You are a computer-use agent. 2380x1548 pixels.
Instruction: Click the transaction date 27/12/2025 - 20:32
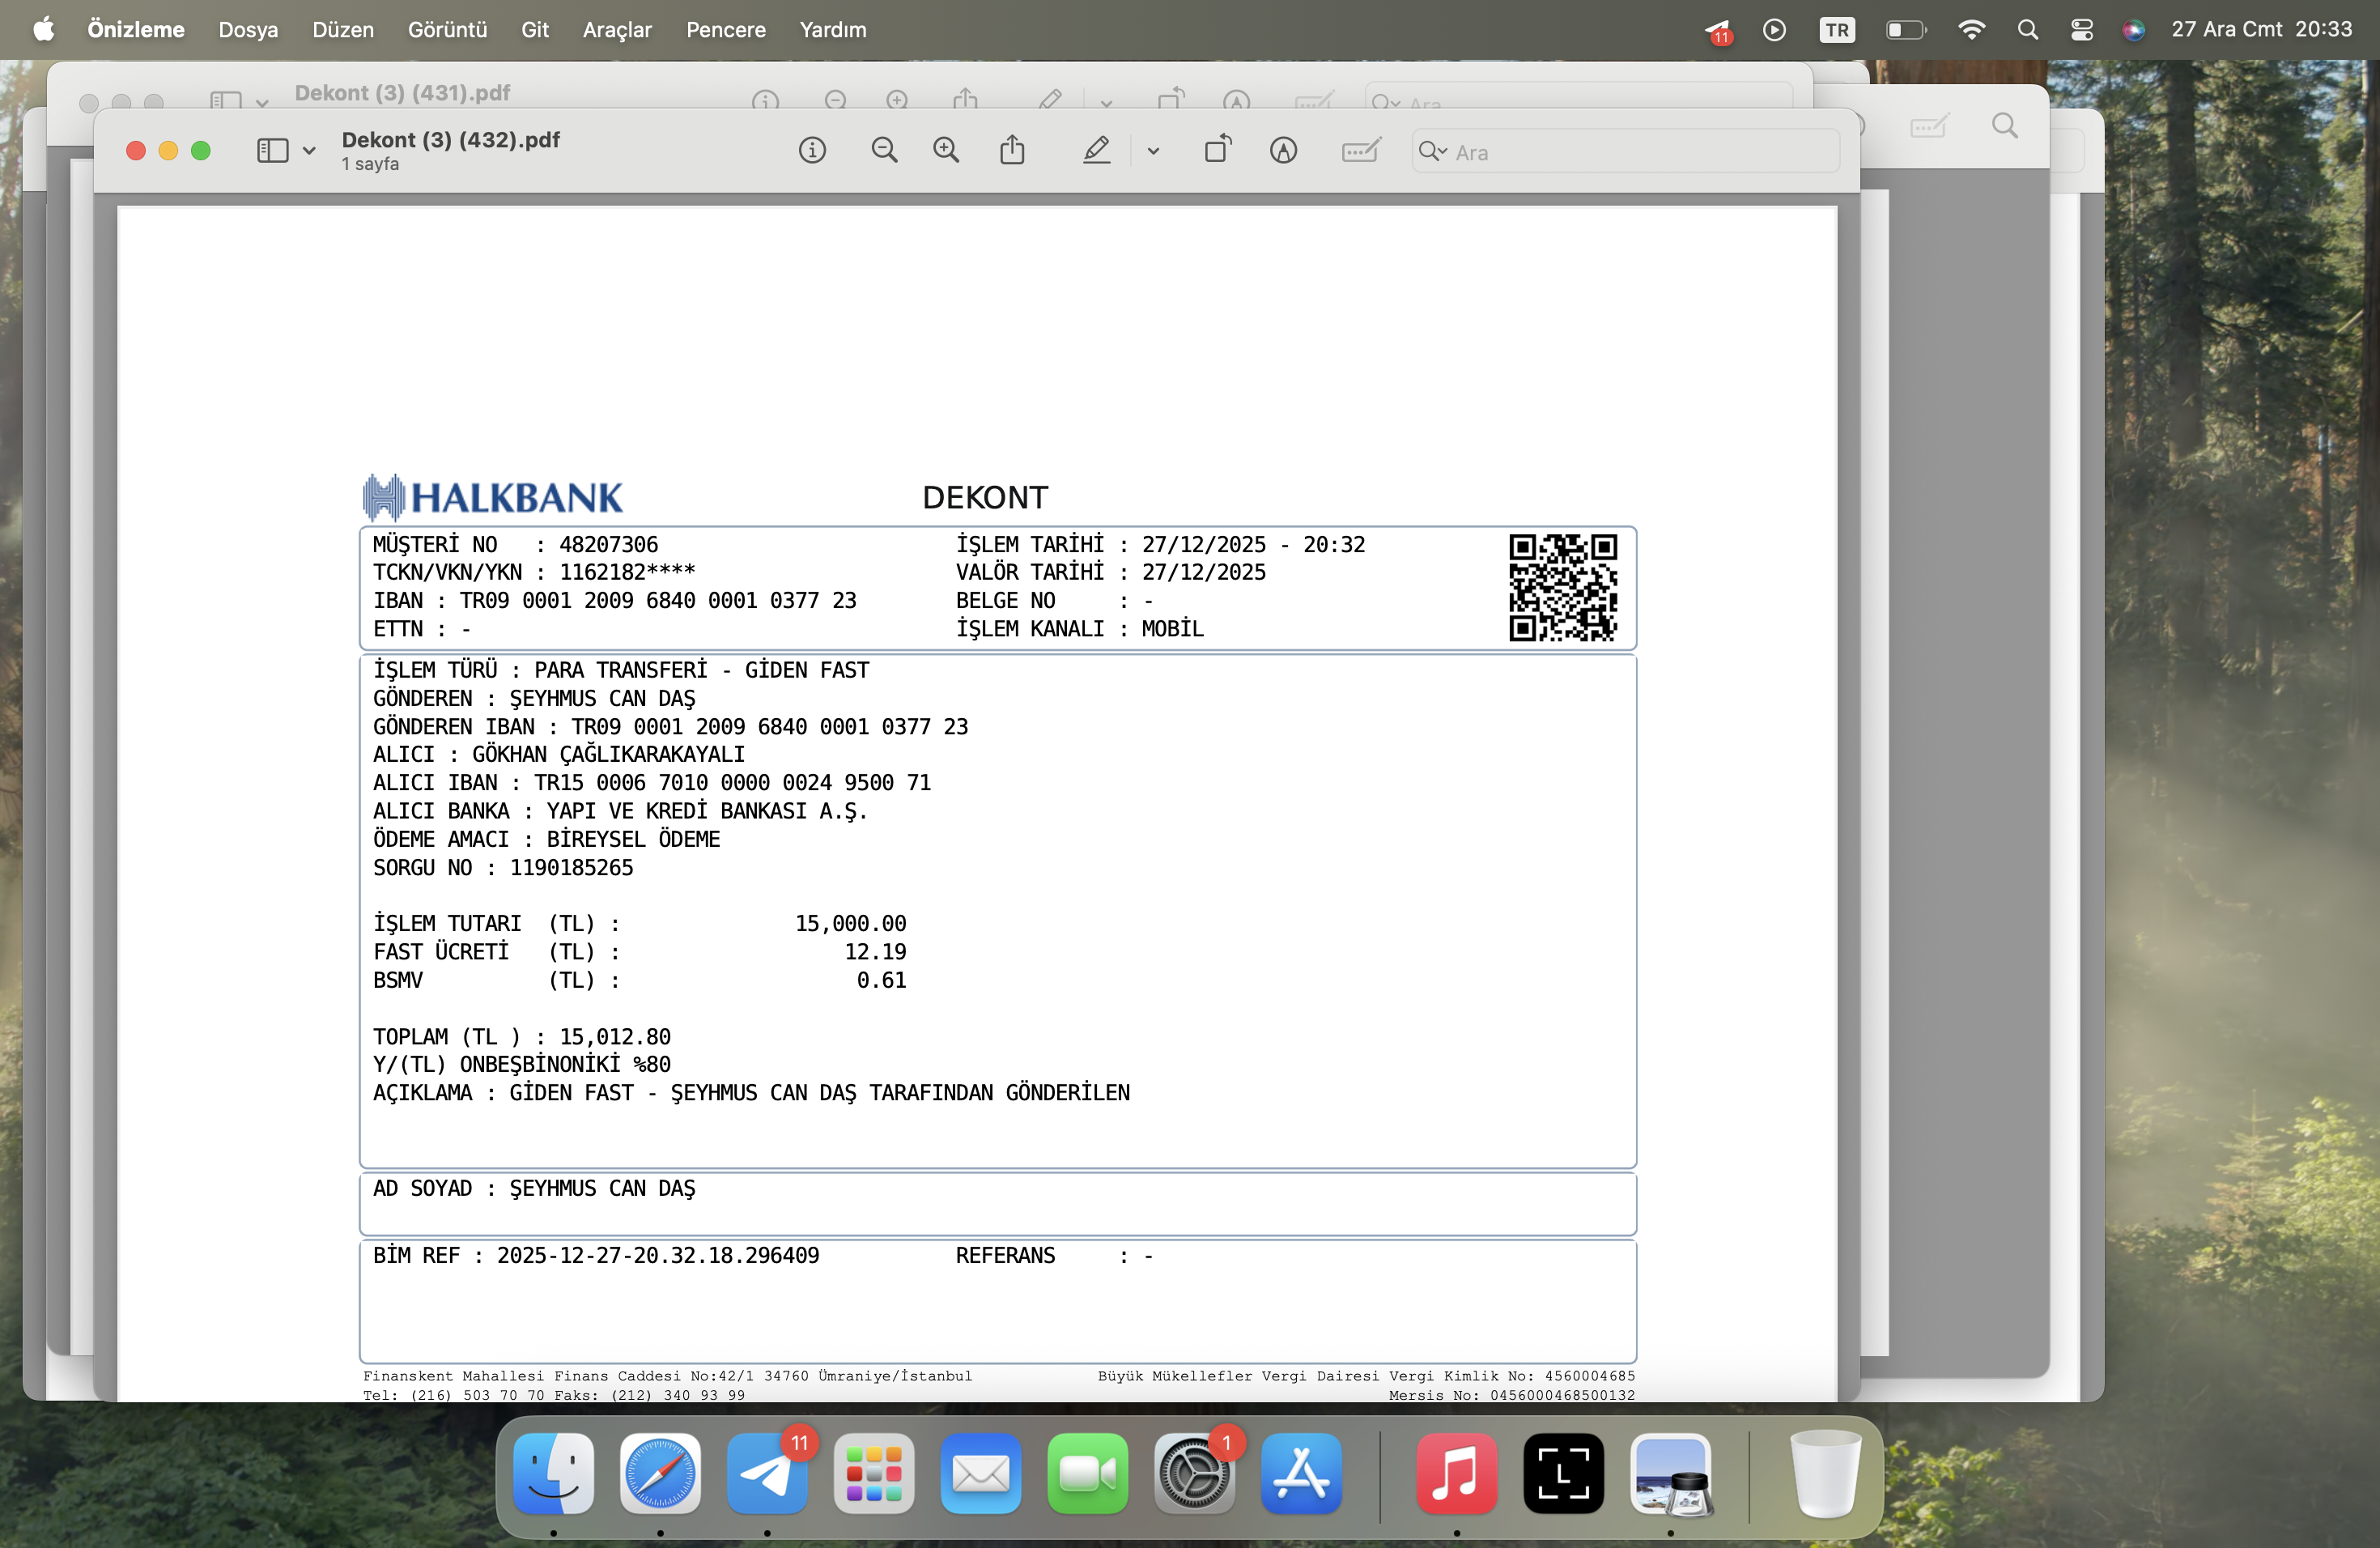pos(1254,544)
